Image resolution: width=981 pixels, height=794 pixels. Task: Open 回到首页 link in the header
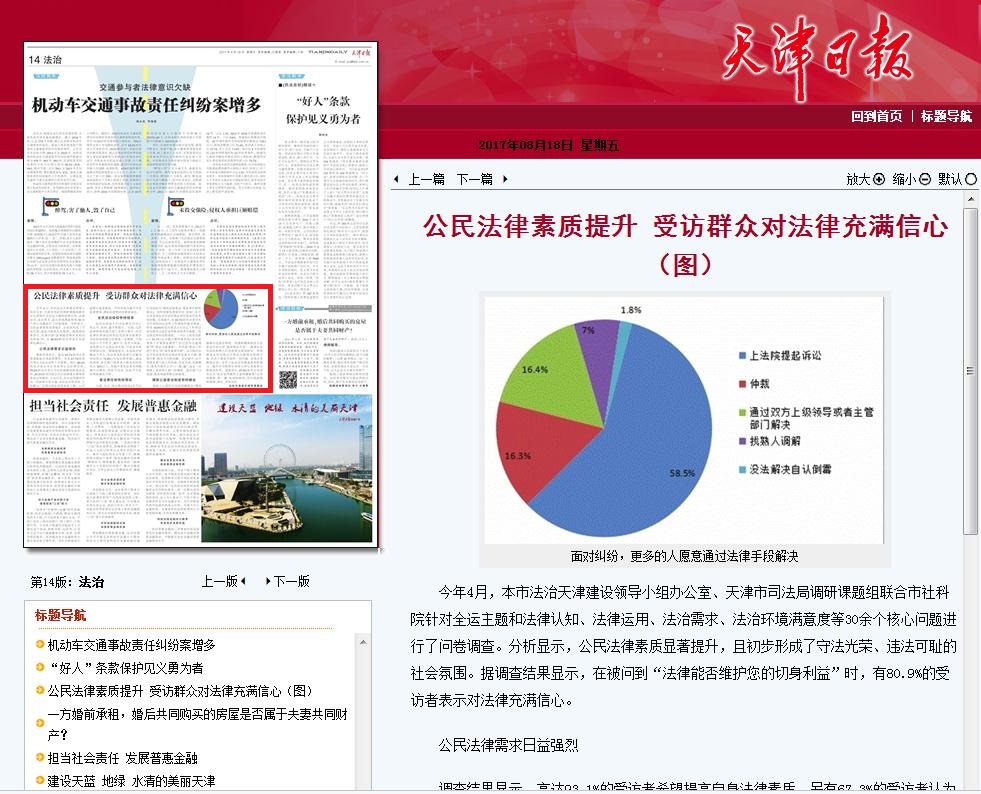(x=877, y=116)
